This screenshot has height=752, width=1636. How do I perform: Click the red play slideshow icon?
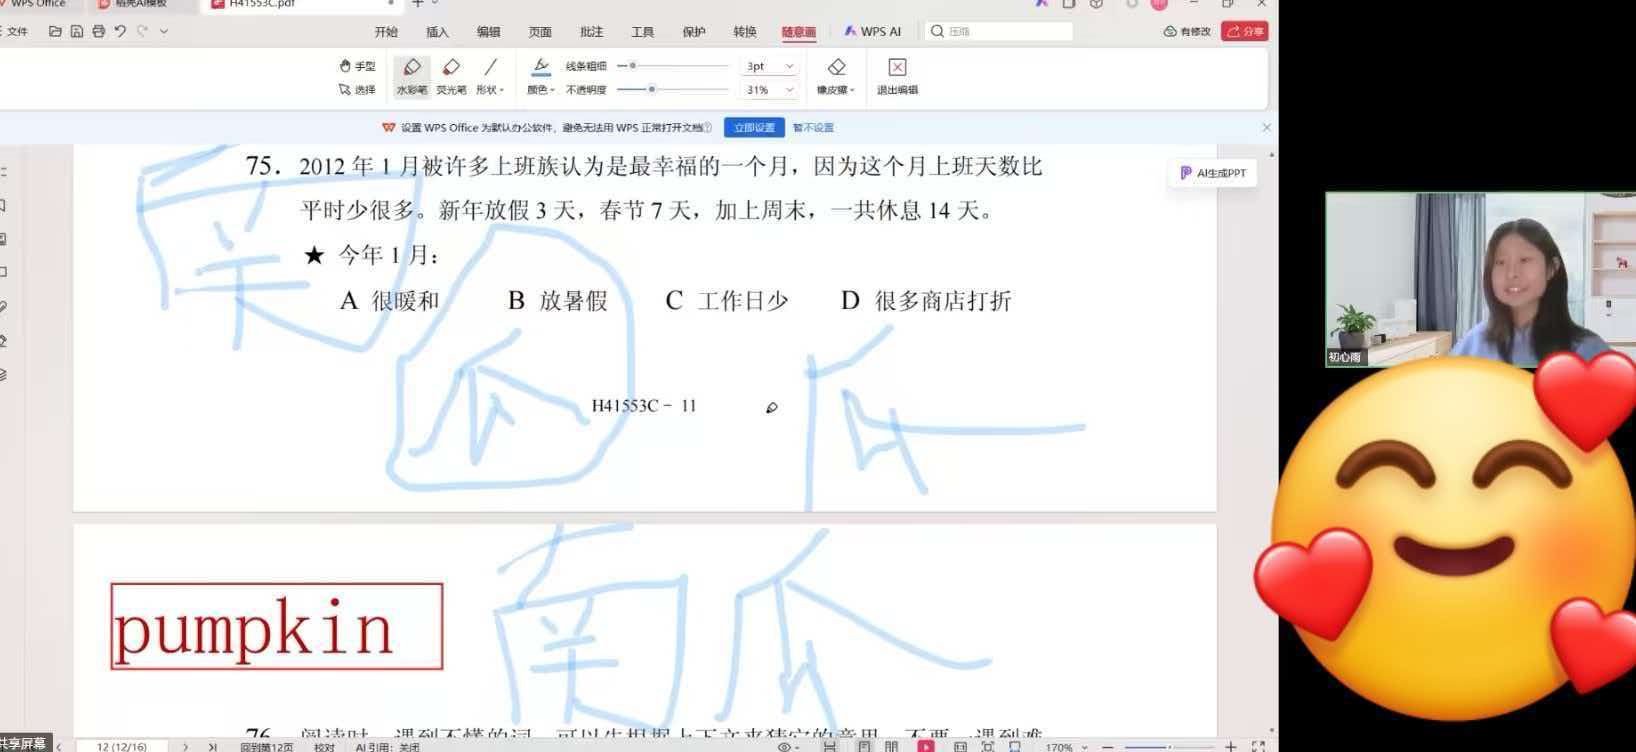(926, 746)
